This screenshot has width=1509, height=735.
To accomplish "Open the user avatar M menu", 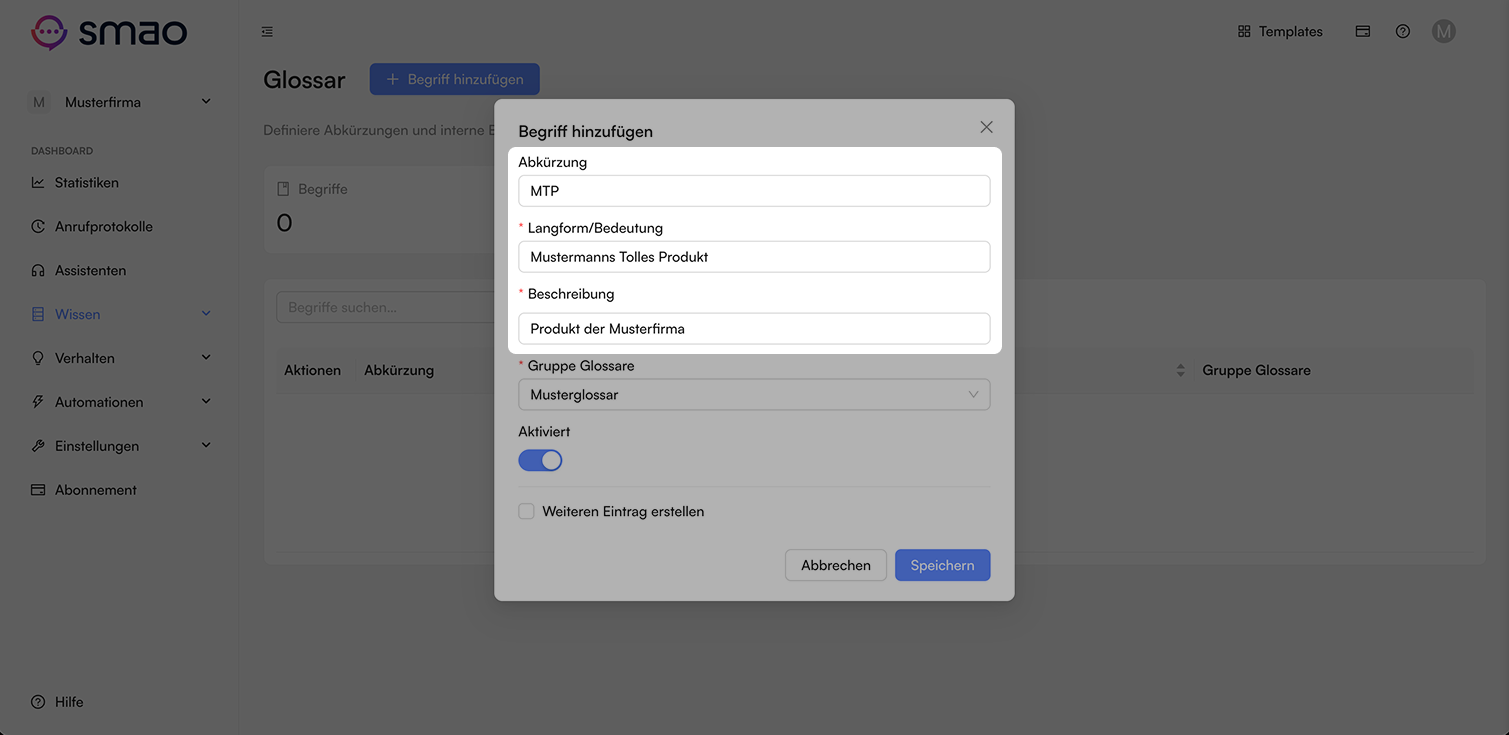I will (x=1443, y=32).
